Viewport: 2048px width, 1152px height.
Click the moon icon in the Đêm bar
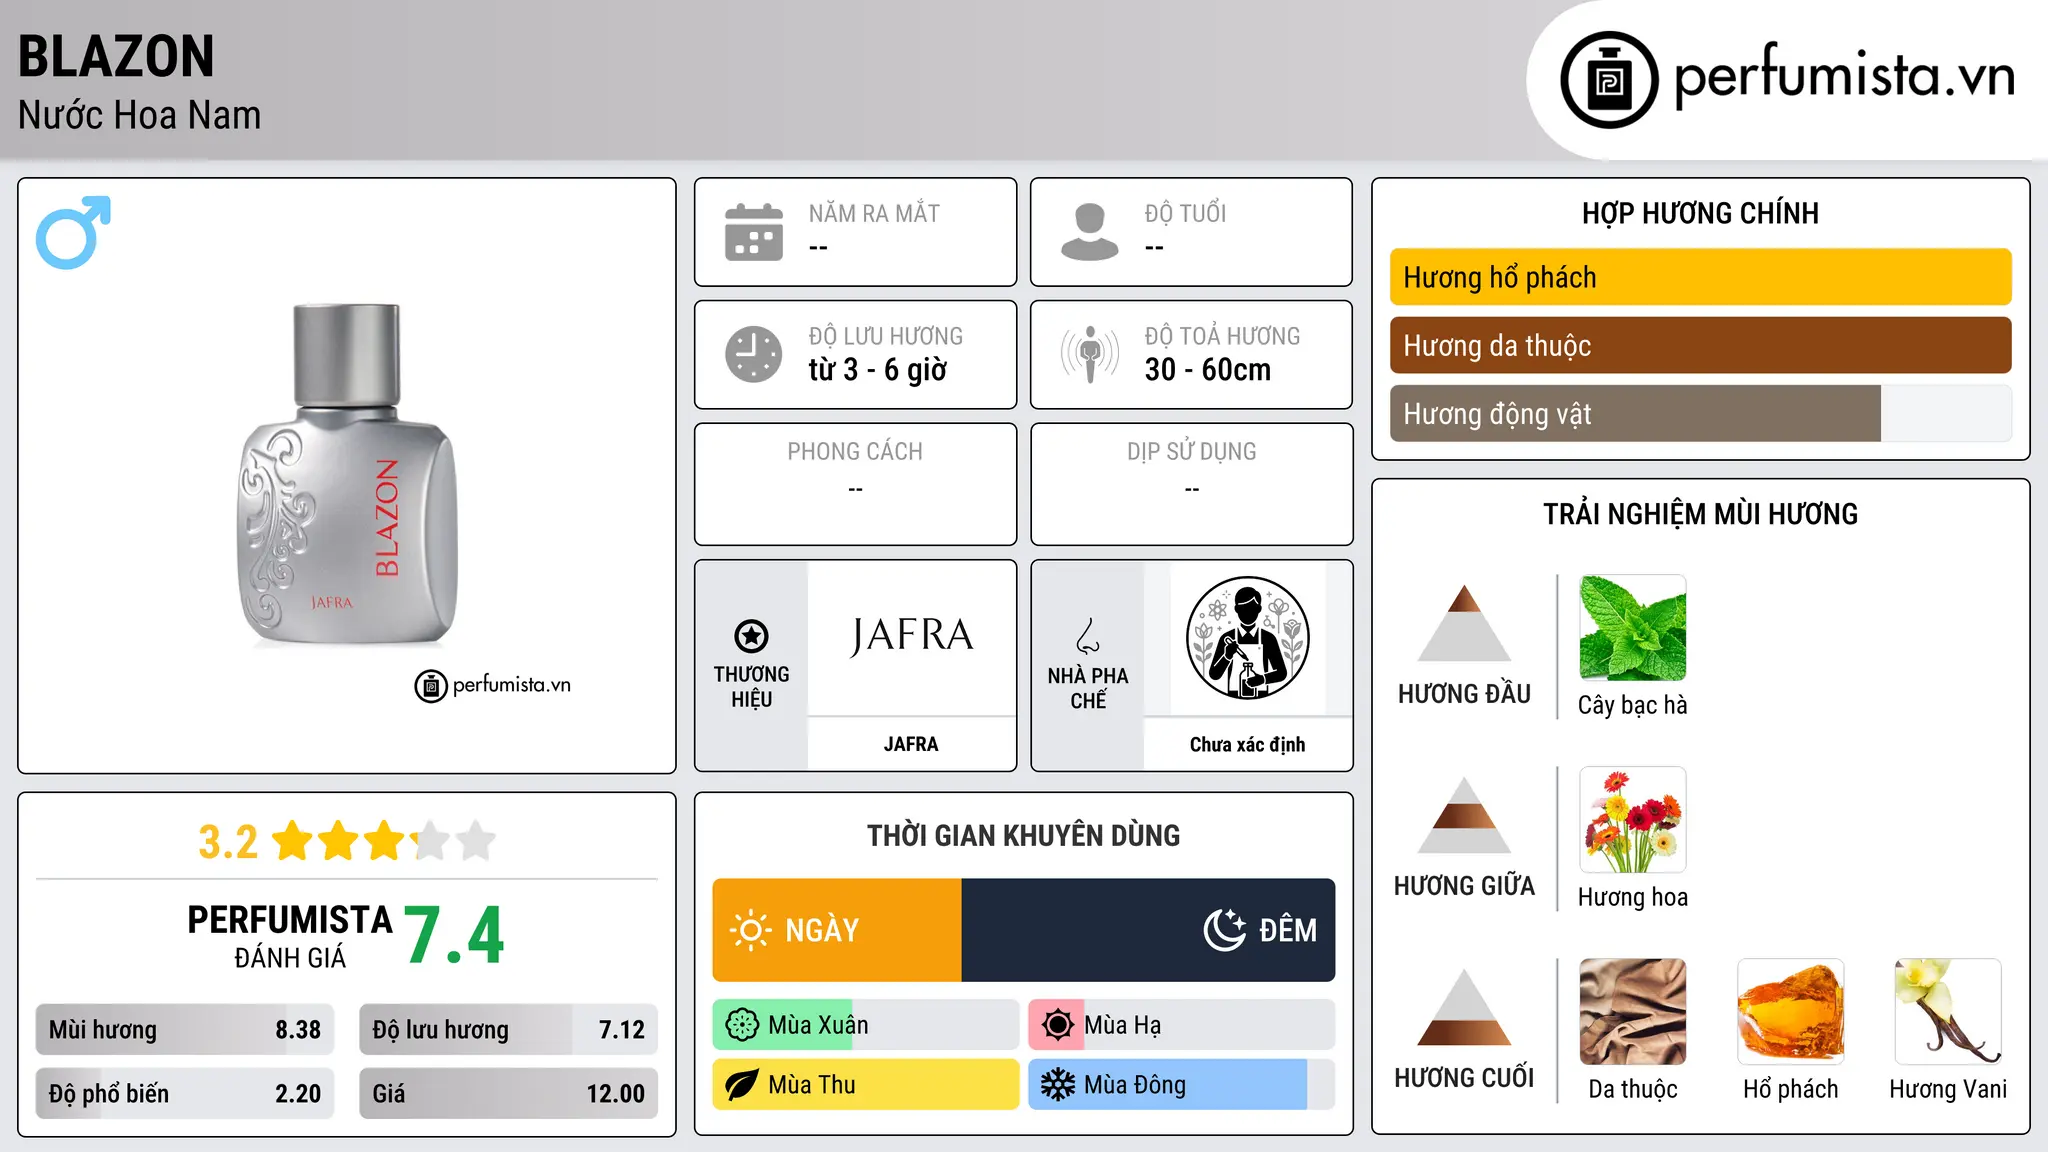coord(1224,930)
